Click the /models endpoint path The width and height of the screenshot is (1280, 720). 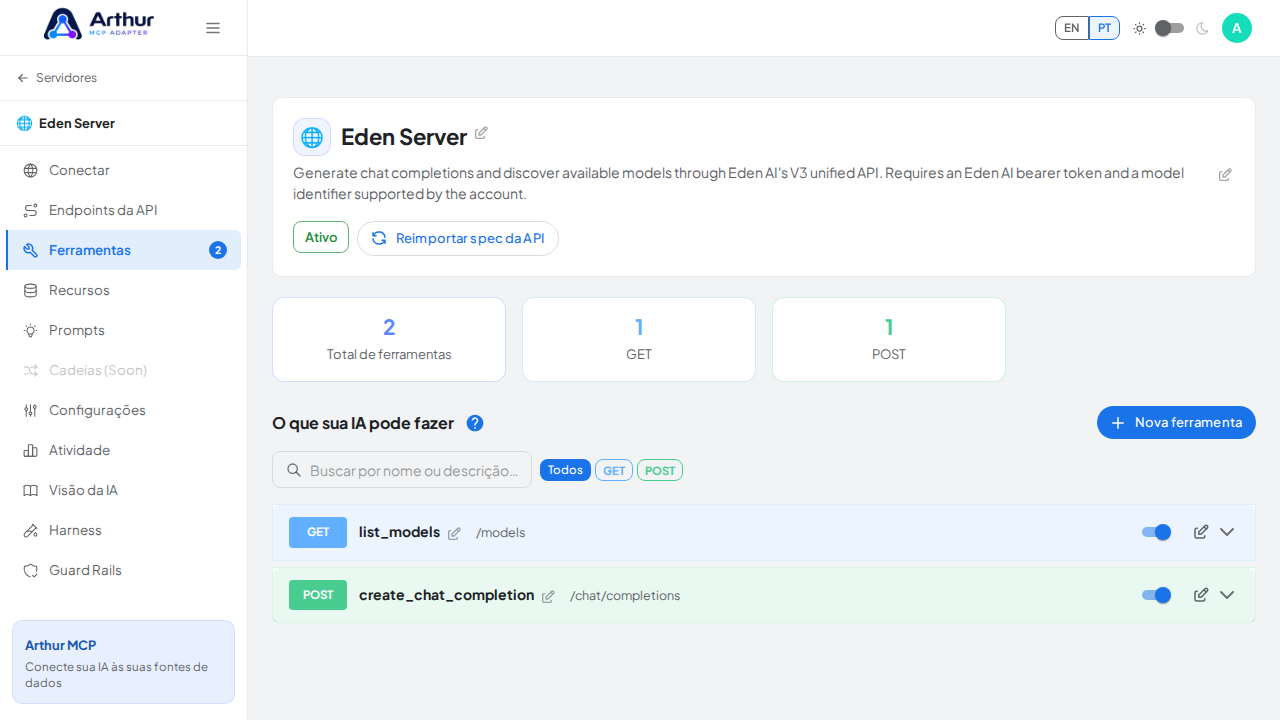500,533
